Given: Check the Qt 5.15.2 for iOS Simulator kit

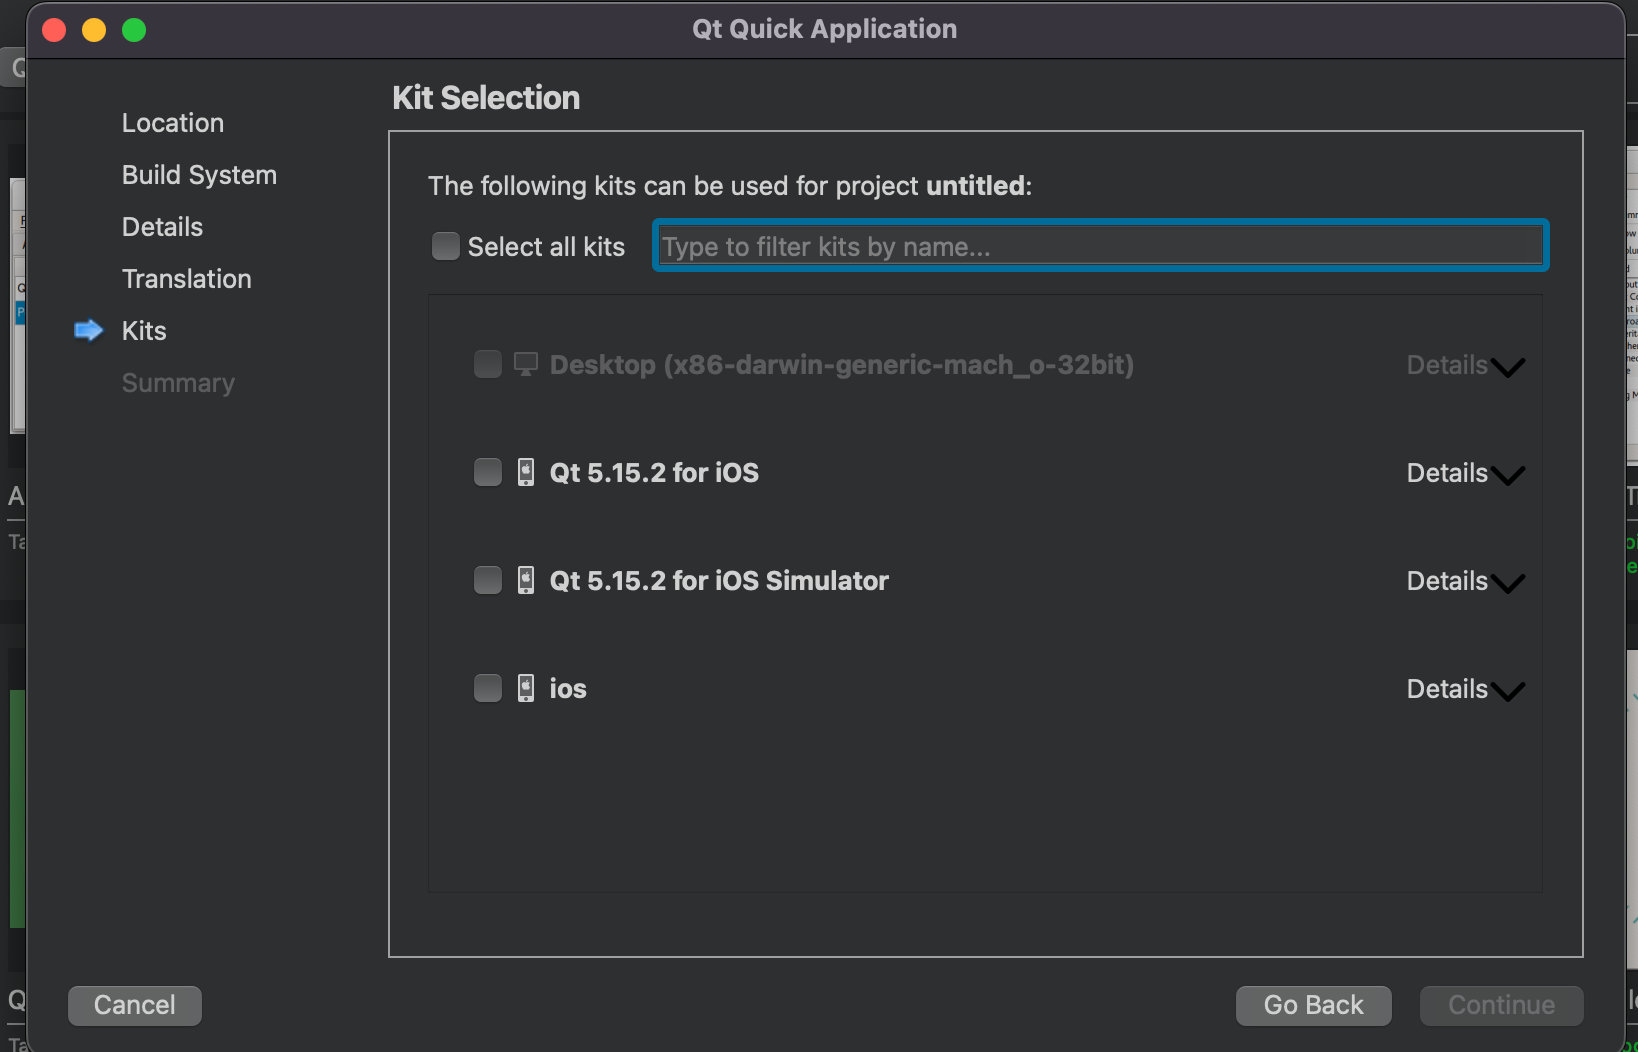Looking at the screenshot, I should point(488,580).
